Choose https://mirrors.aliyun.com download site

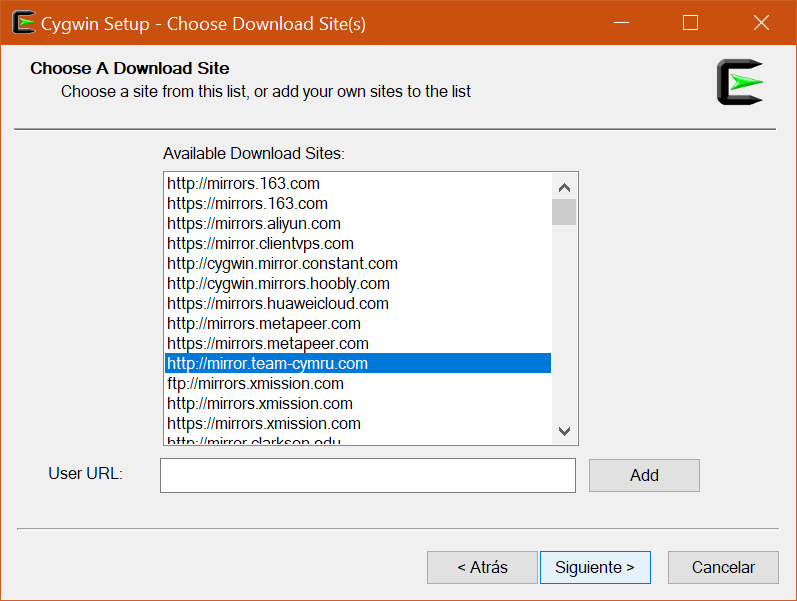358,224
